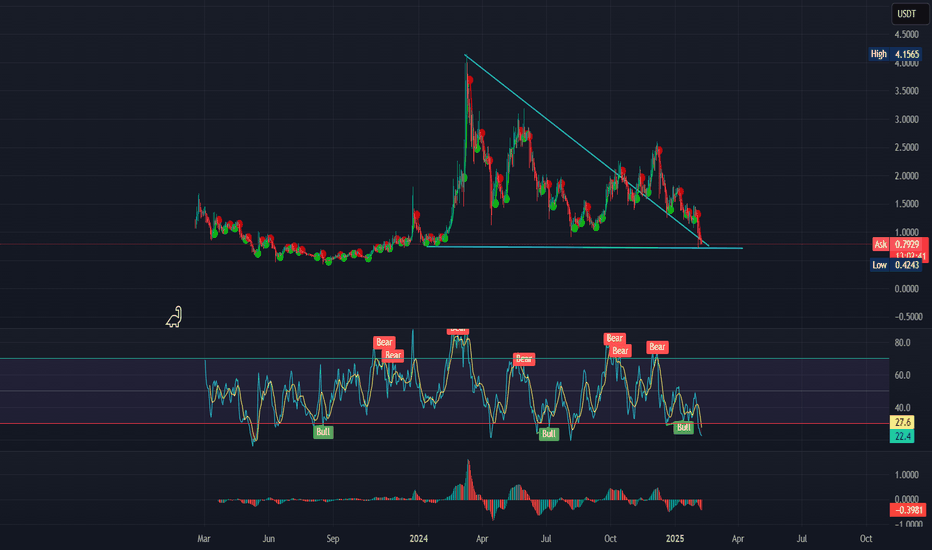
Task: Click the yellow 27.6 RSI value tag
Action: point(902,422)
